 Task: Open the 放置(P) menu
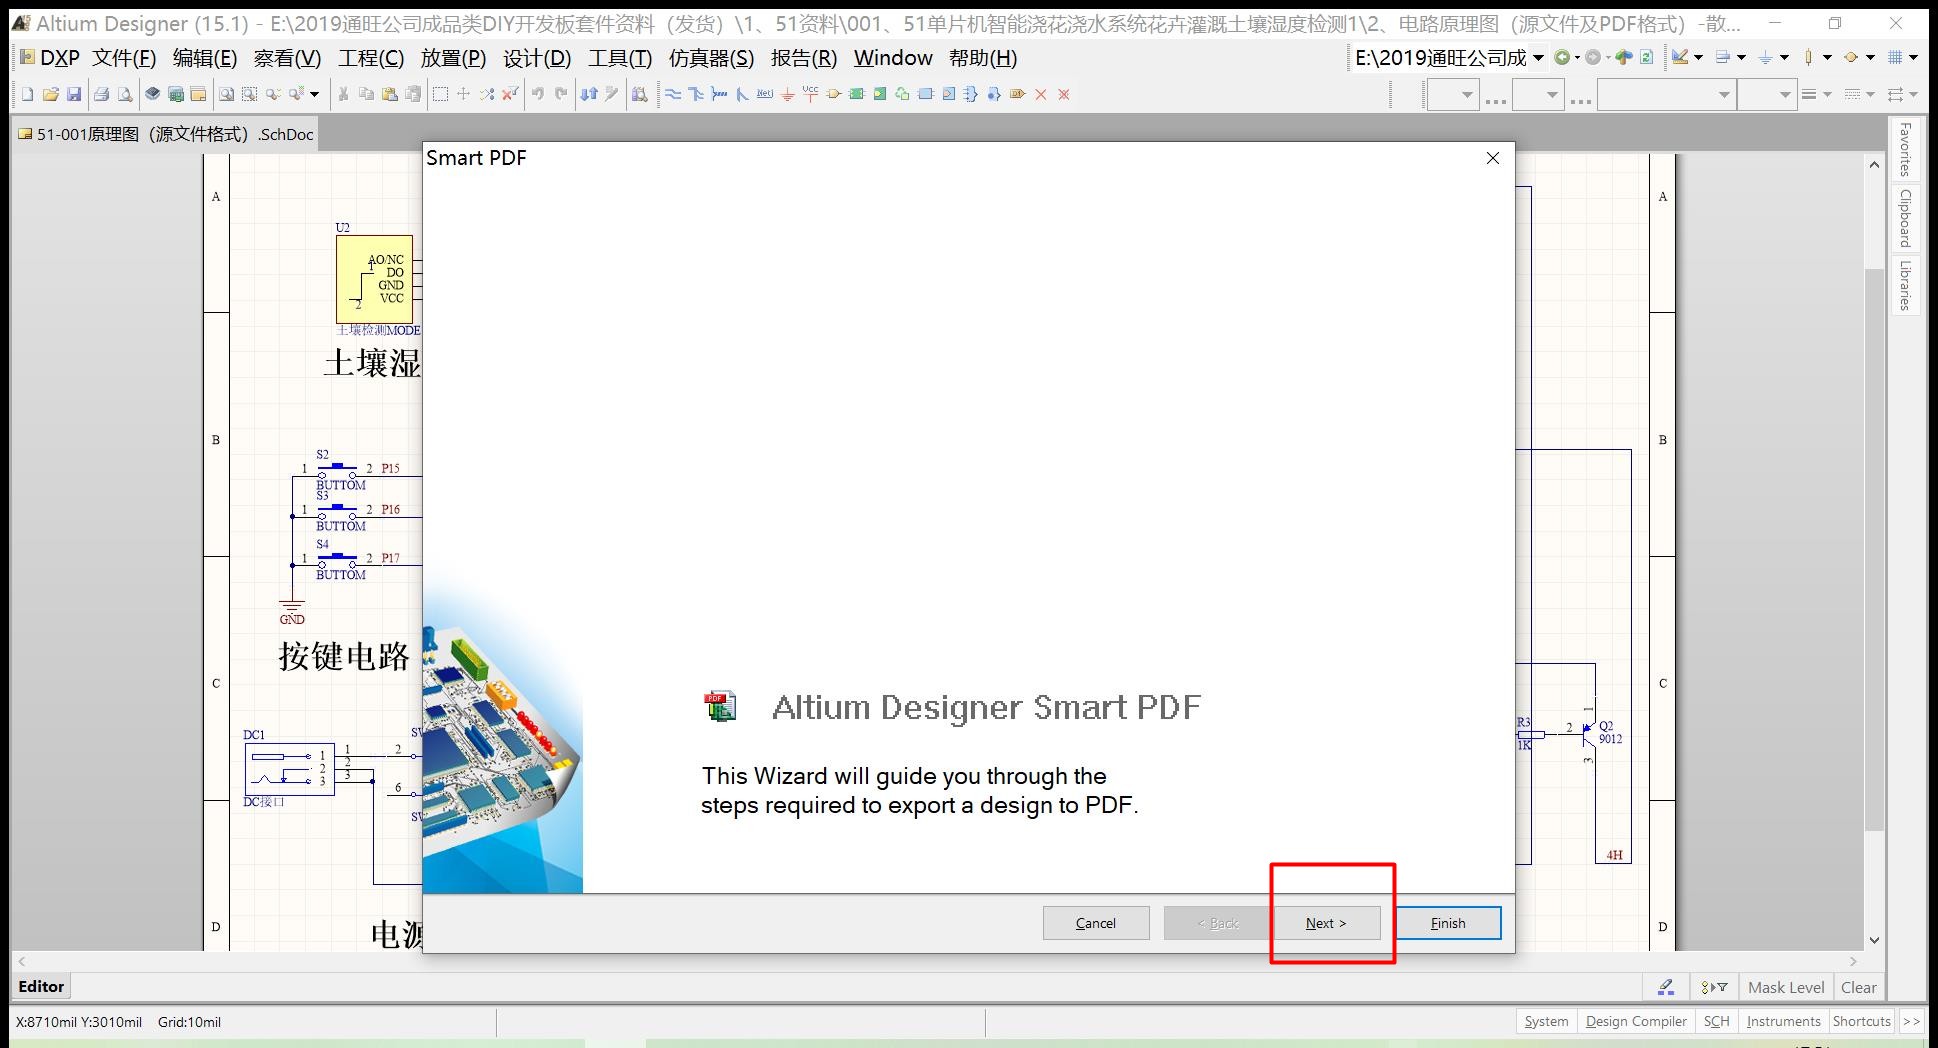click(453, 58)
